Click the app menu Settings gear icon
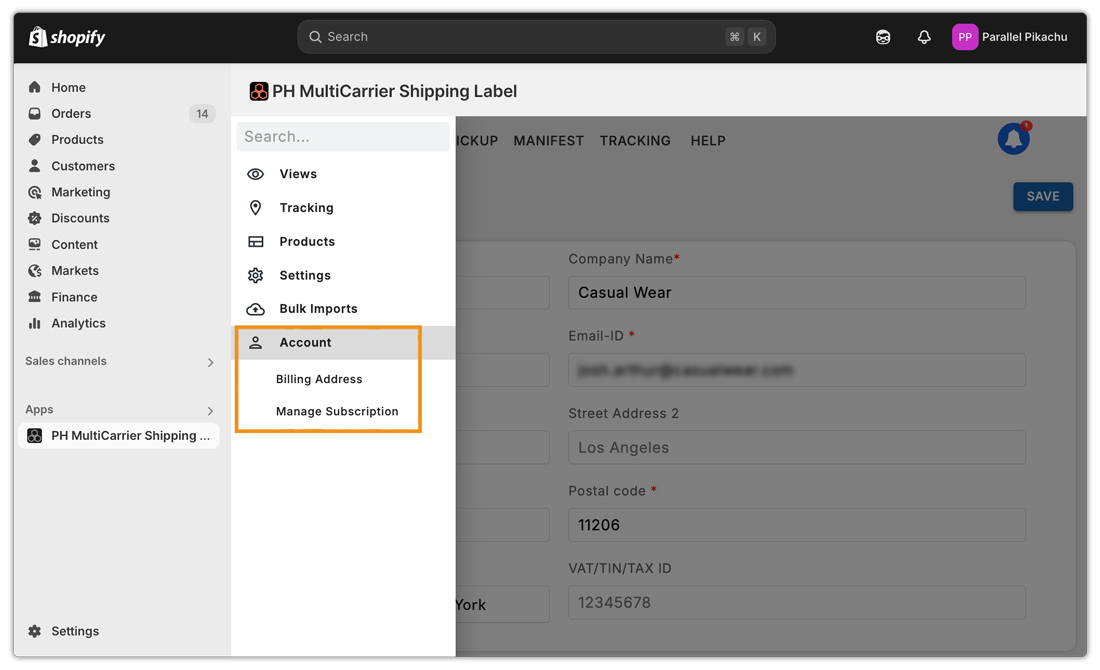 [255, 275]
